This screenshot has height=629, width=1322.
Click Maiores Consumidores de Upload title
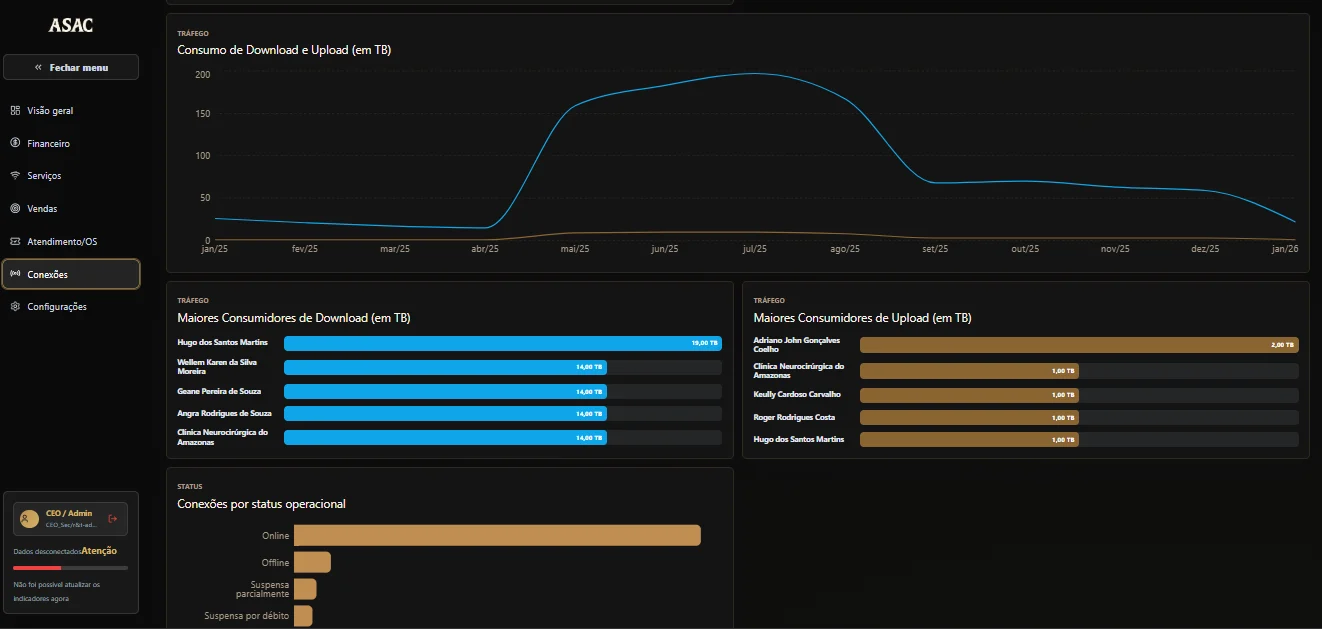coord(862,318)
